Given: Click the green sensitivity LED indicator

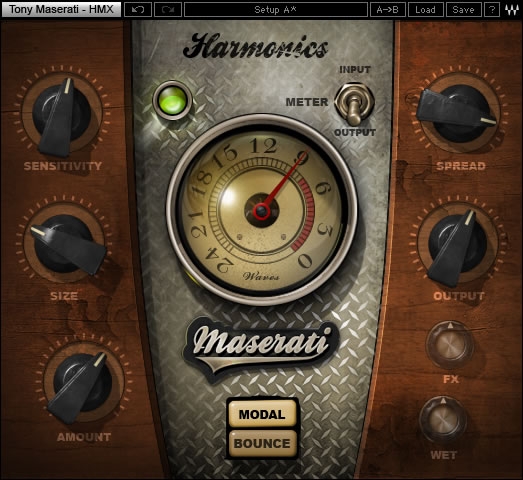Looking at the screenshot, I should (x=172, y=100).
